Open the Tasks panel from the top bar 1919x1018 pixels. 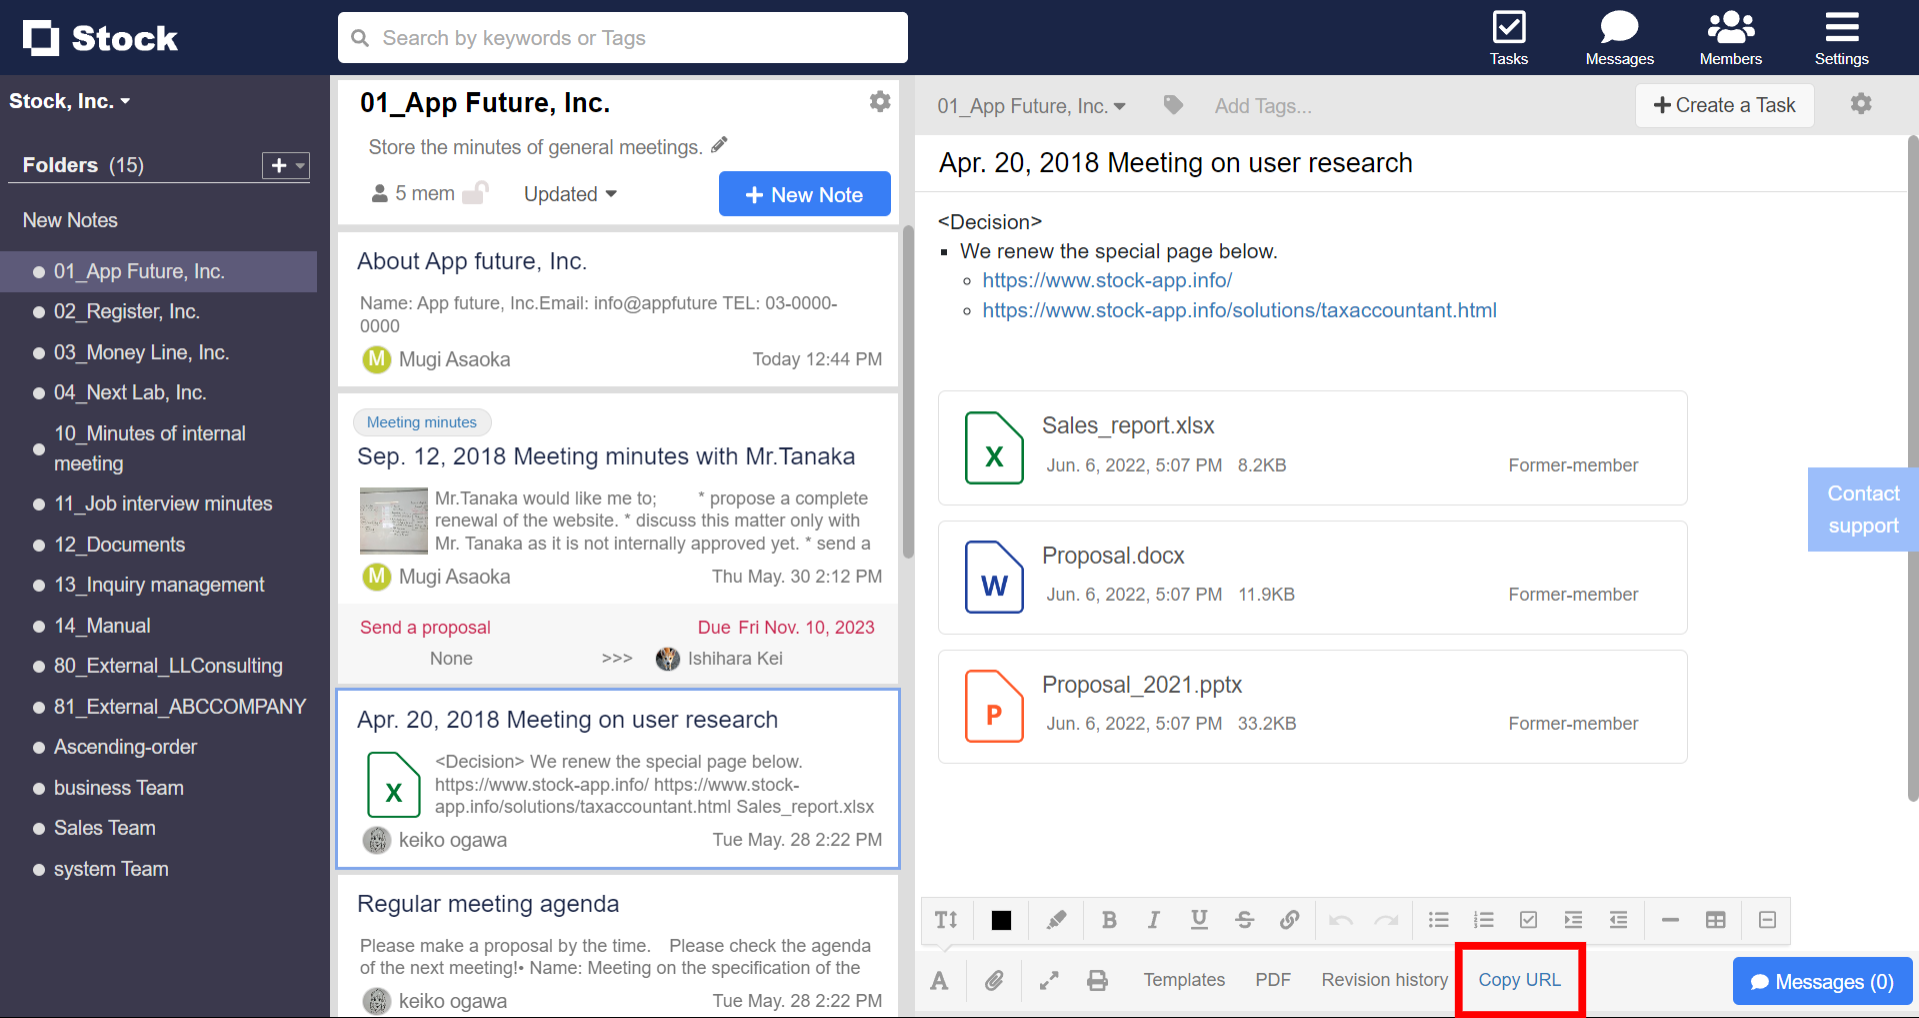[x=1508, y=37]
